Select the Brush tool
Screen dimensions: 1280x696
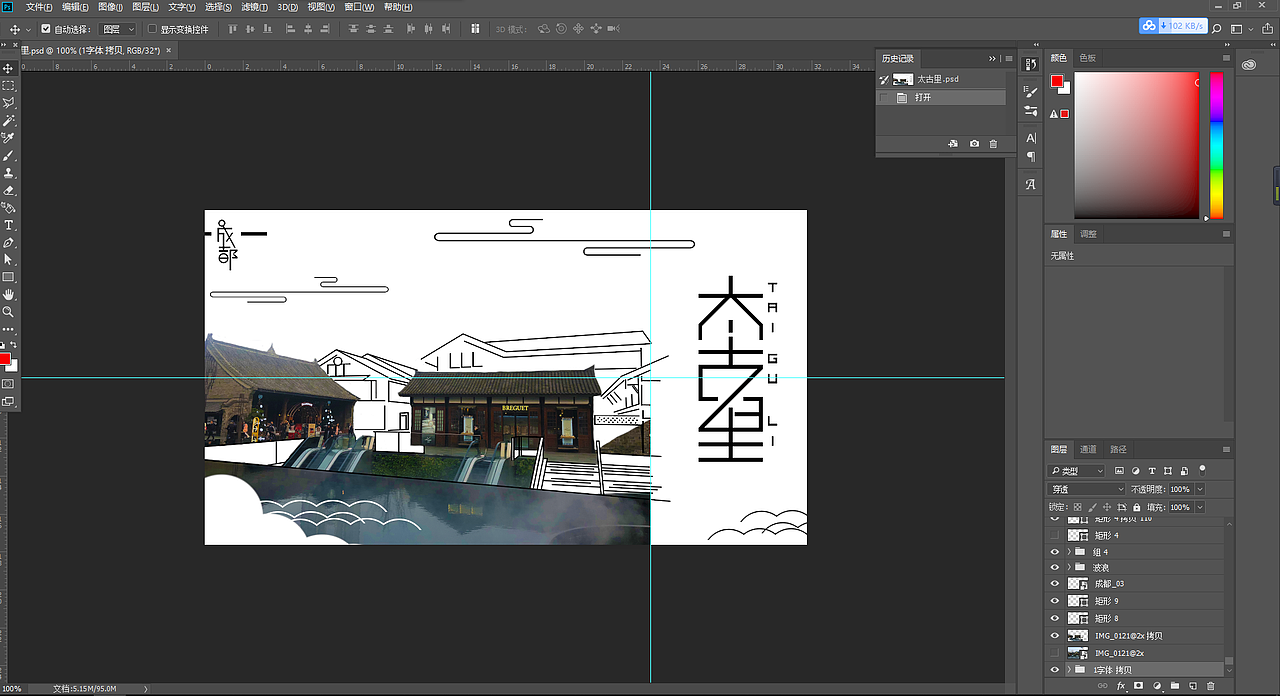(9, 155)
